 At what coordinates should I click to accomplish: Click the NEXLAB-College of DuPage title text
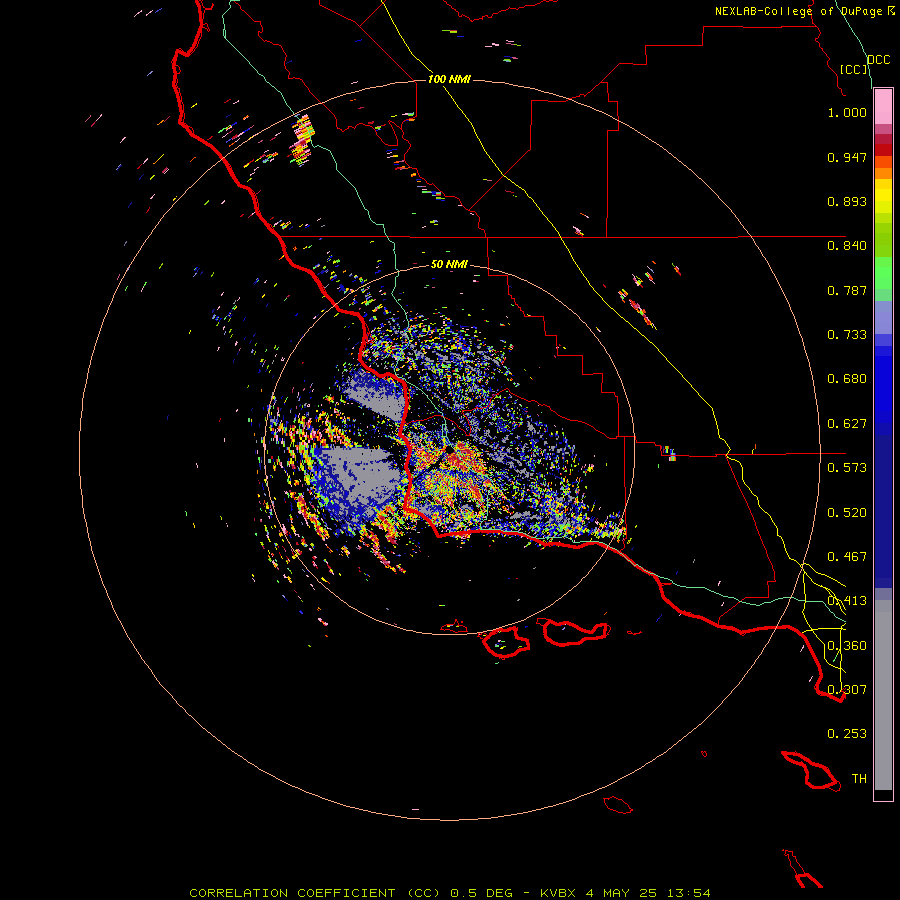(x=804, y=11)
